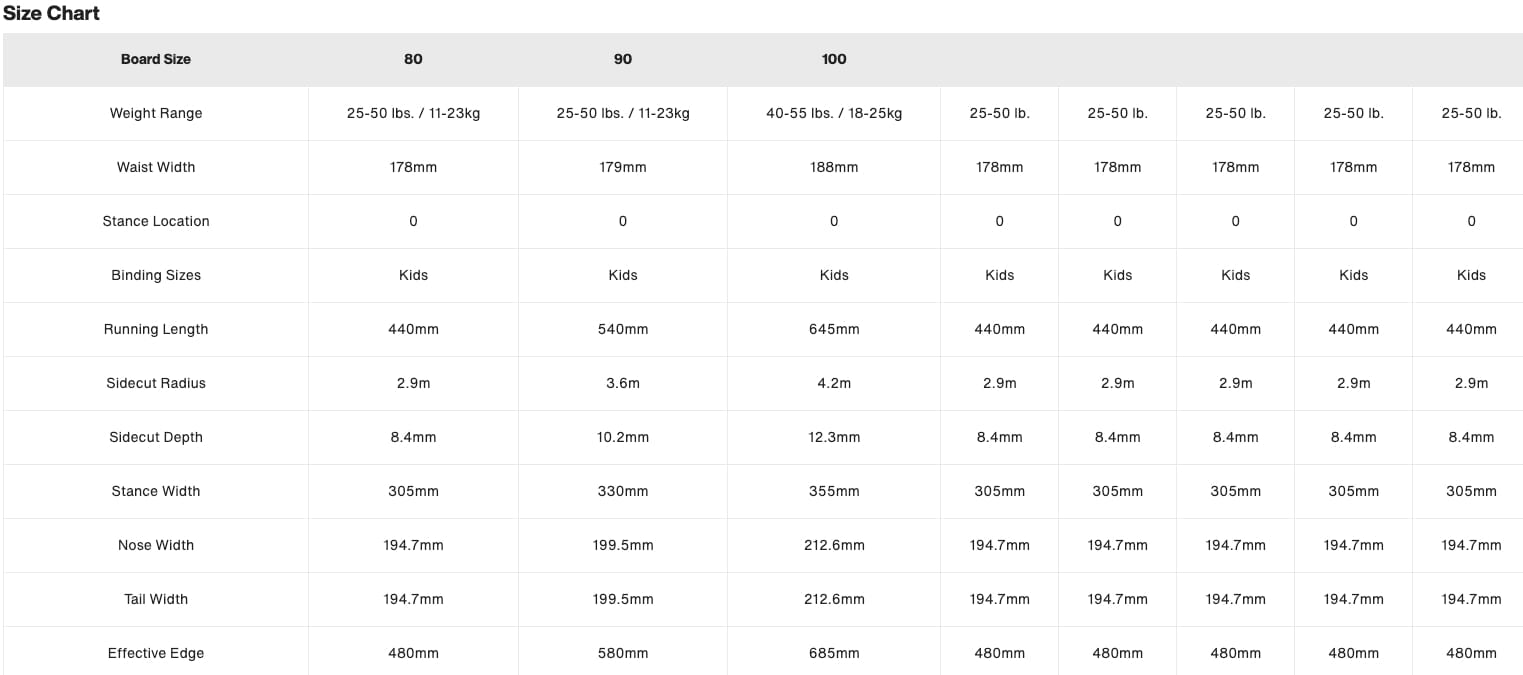Screen dimensions: 1523x675
Task: Click the Waist Width row label
Action: [156, 167]
